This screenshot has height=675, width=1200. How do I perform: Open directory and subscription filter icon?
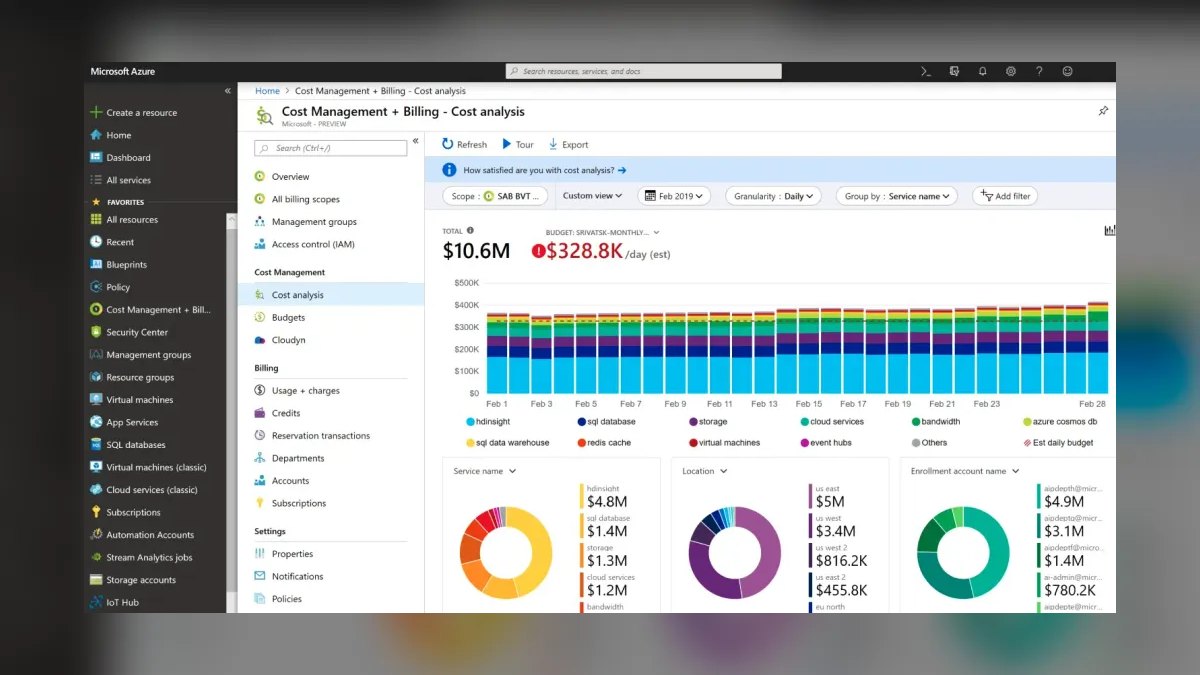[x=954, y=72]
